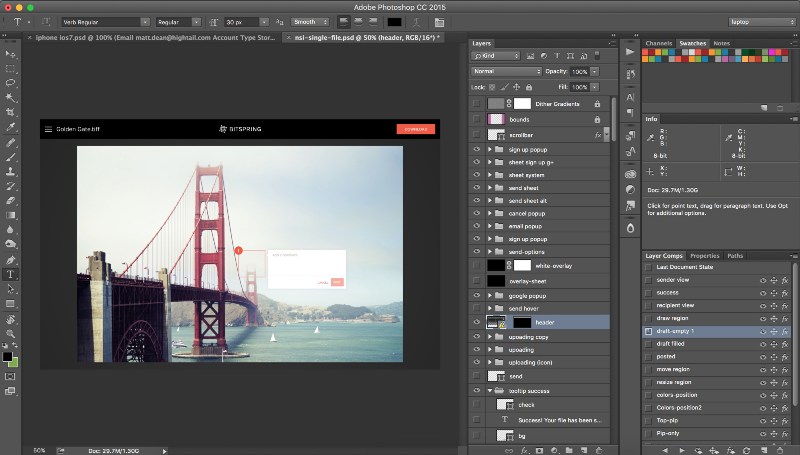Click the text color swatch in options bar

(x=394, y=22)
